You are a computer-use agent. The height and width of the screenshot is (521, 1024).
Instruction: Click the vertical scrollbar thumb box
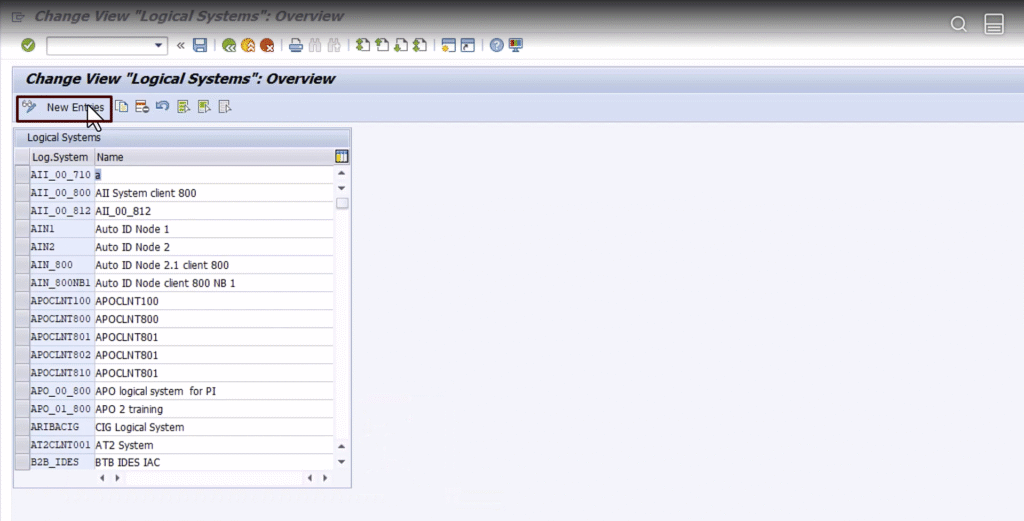point(342,203)
